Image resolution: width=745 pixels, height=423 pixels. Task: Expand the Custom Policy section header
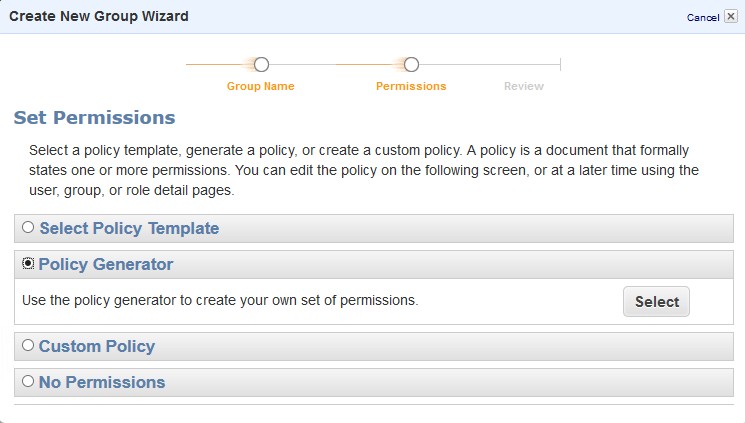(97, 347)
